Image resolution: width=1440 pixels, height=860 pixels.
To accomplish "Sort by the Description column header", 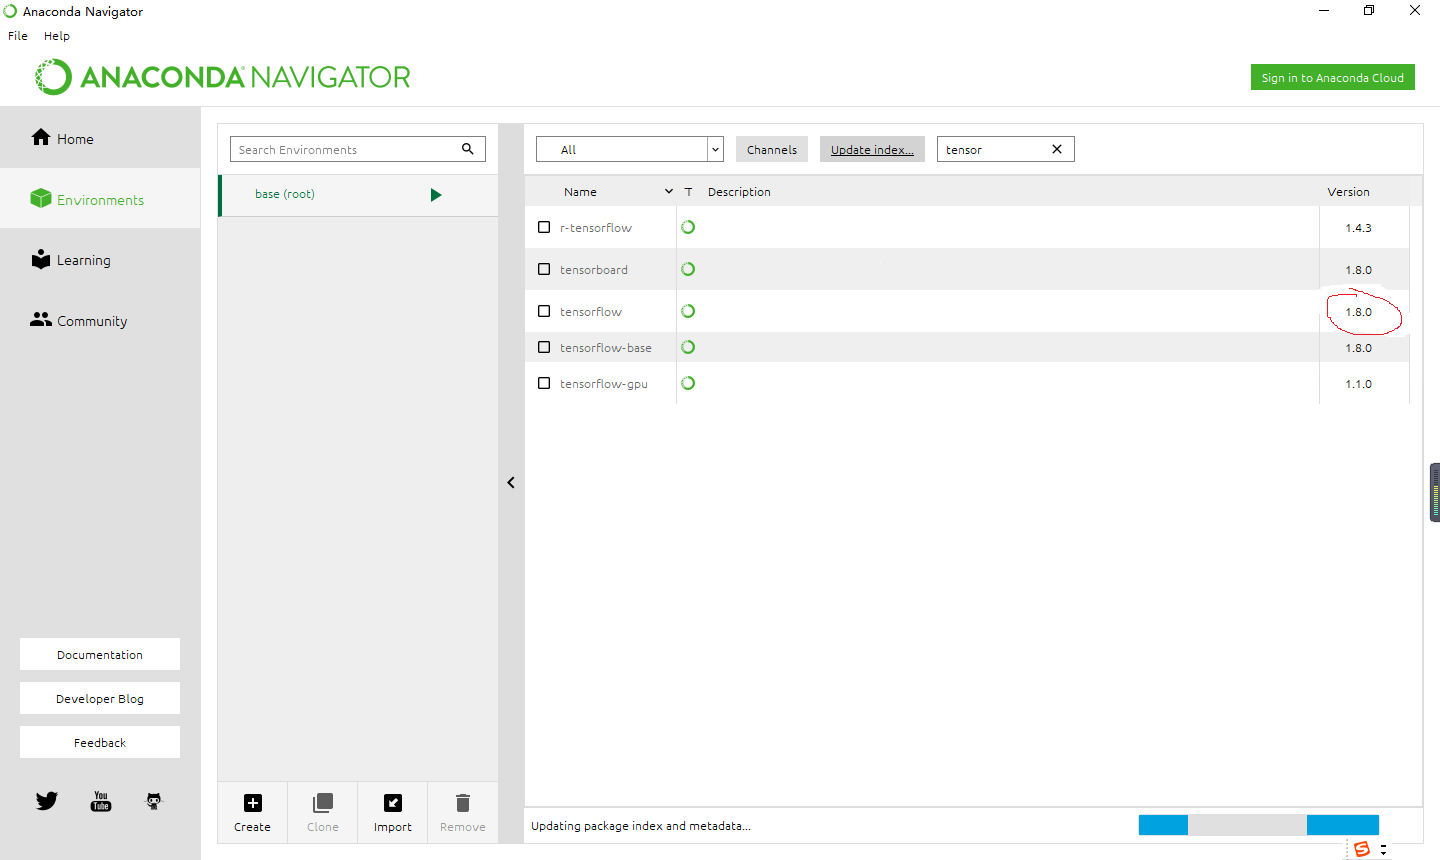I will [739, 191].
